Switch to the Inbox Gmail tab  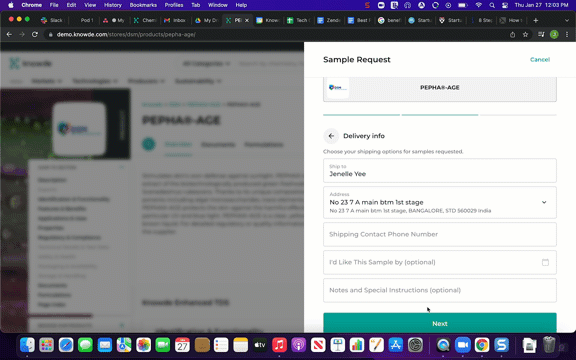(175, 20)
